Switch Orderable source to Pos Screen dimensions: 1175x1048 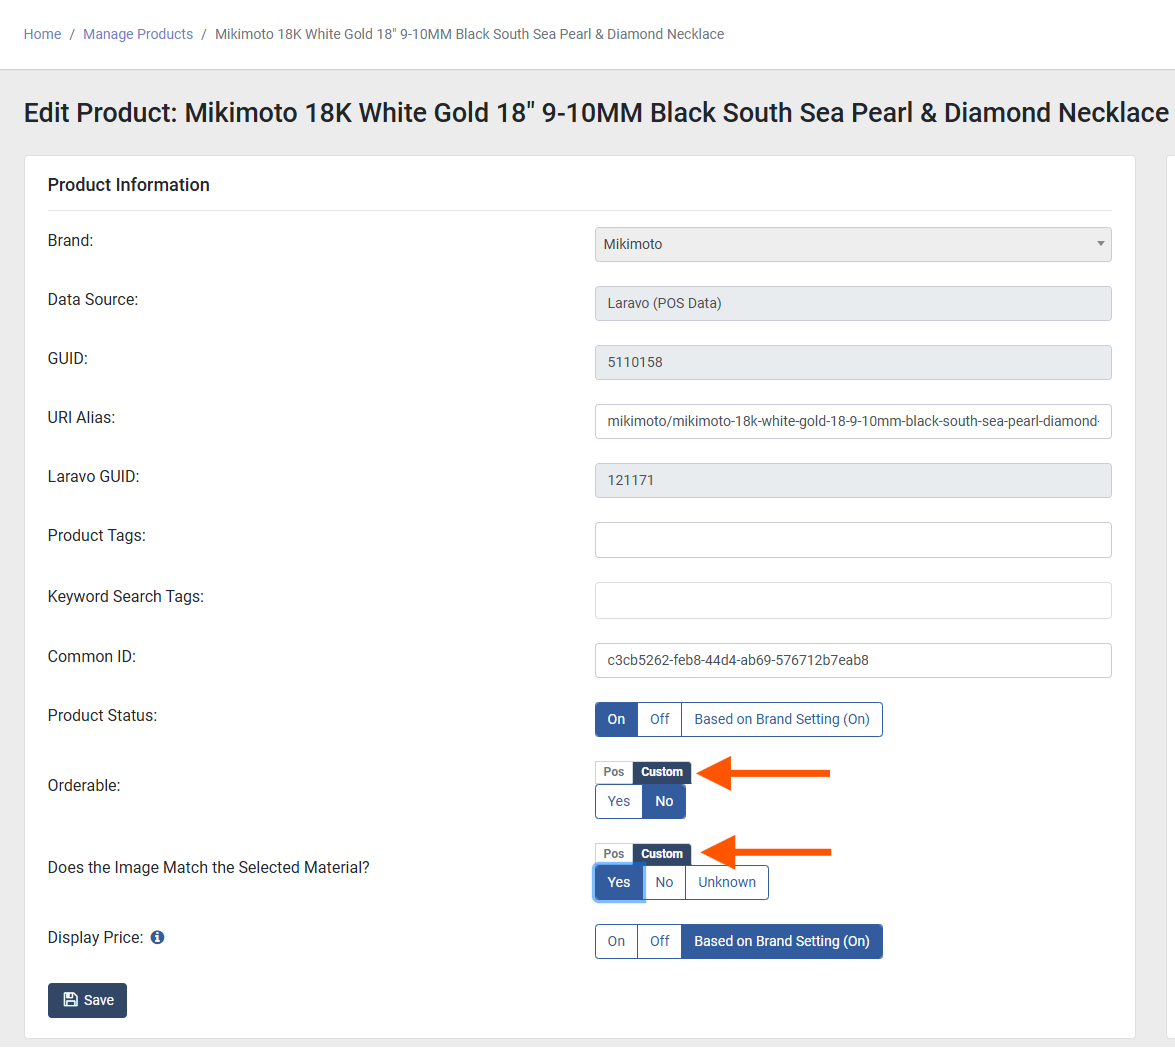point(614,772)
